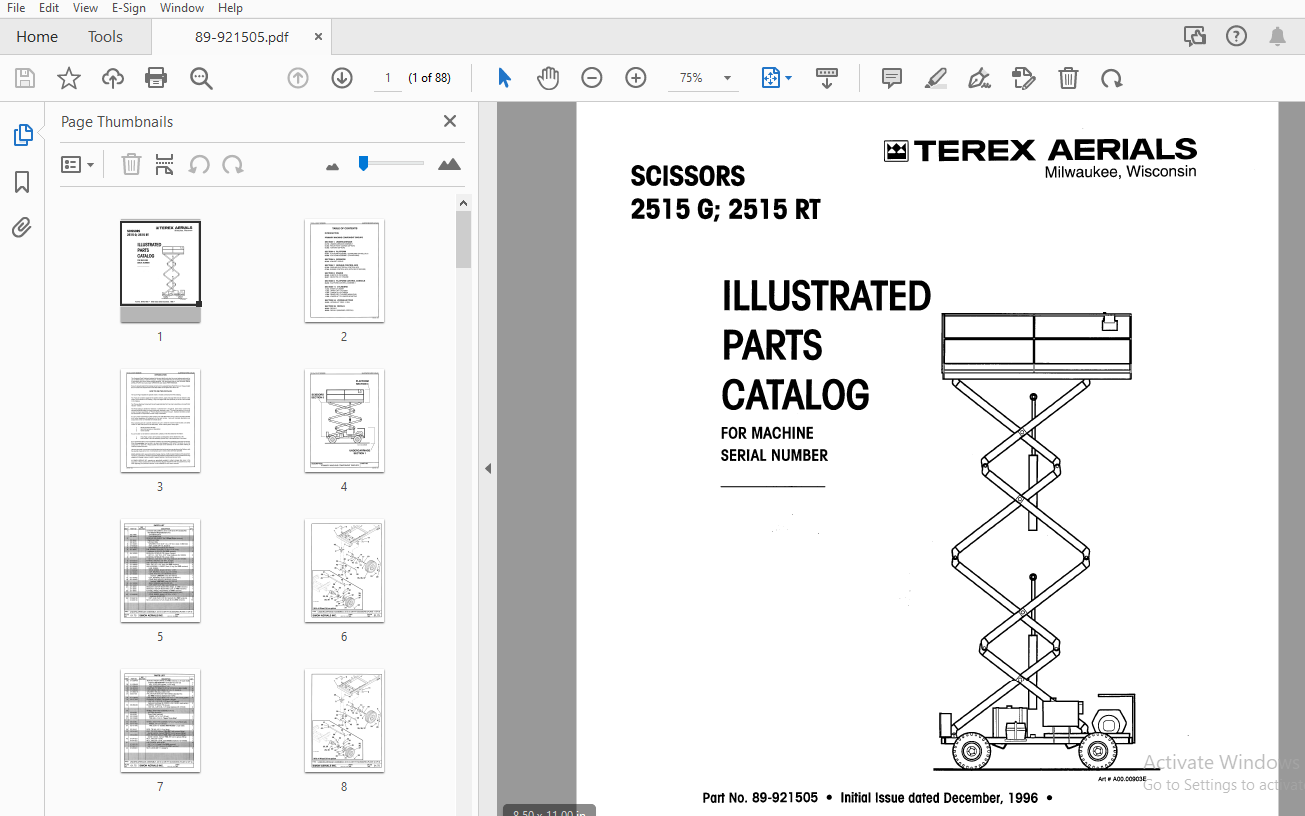Select page 7 thumbnail
This screenshot has height=816, width=1305.
[160, 720]
